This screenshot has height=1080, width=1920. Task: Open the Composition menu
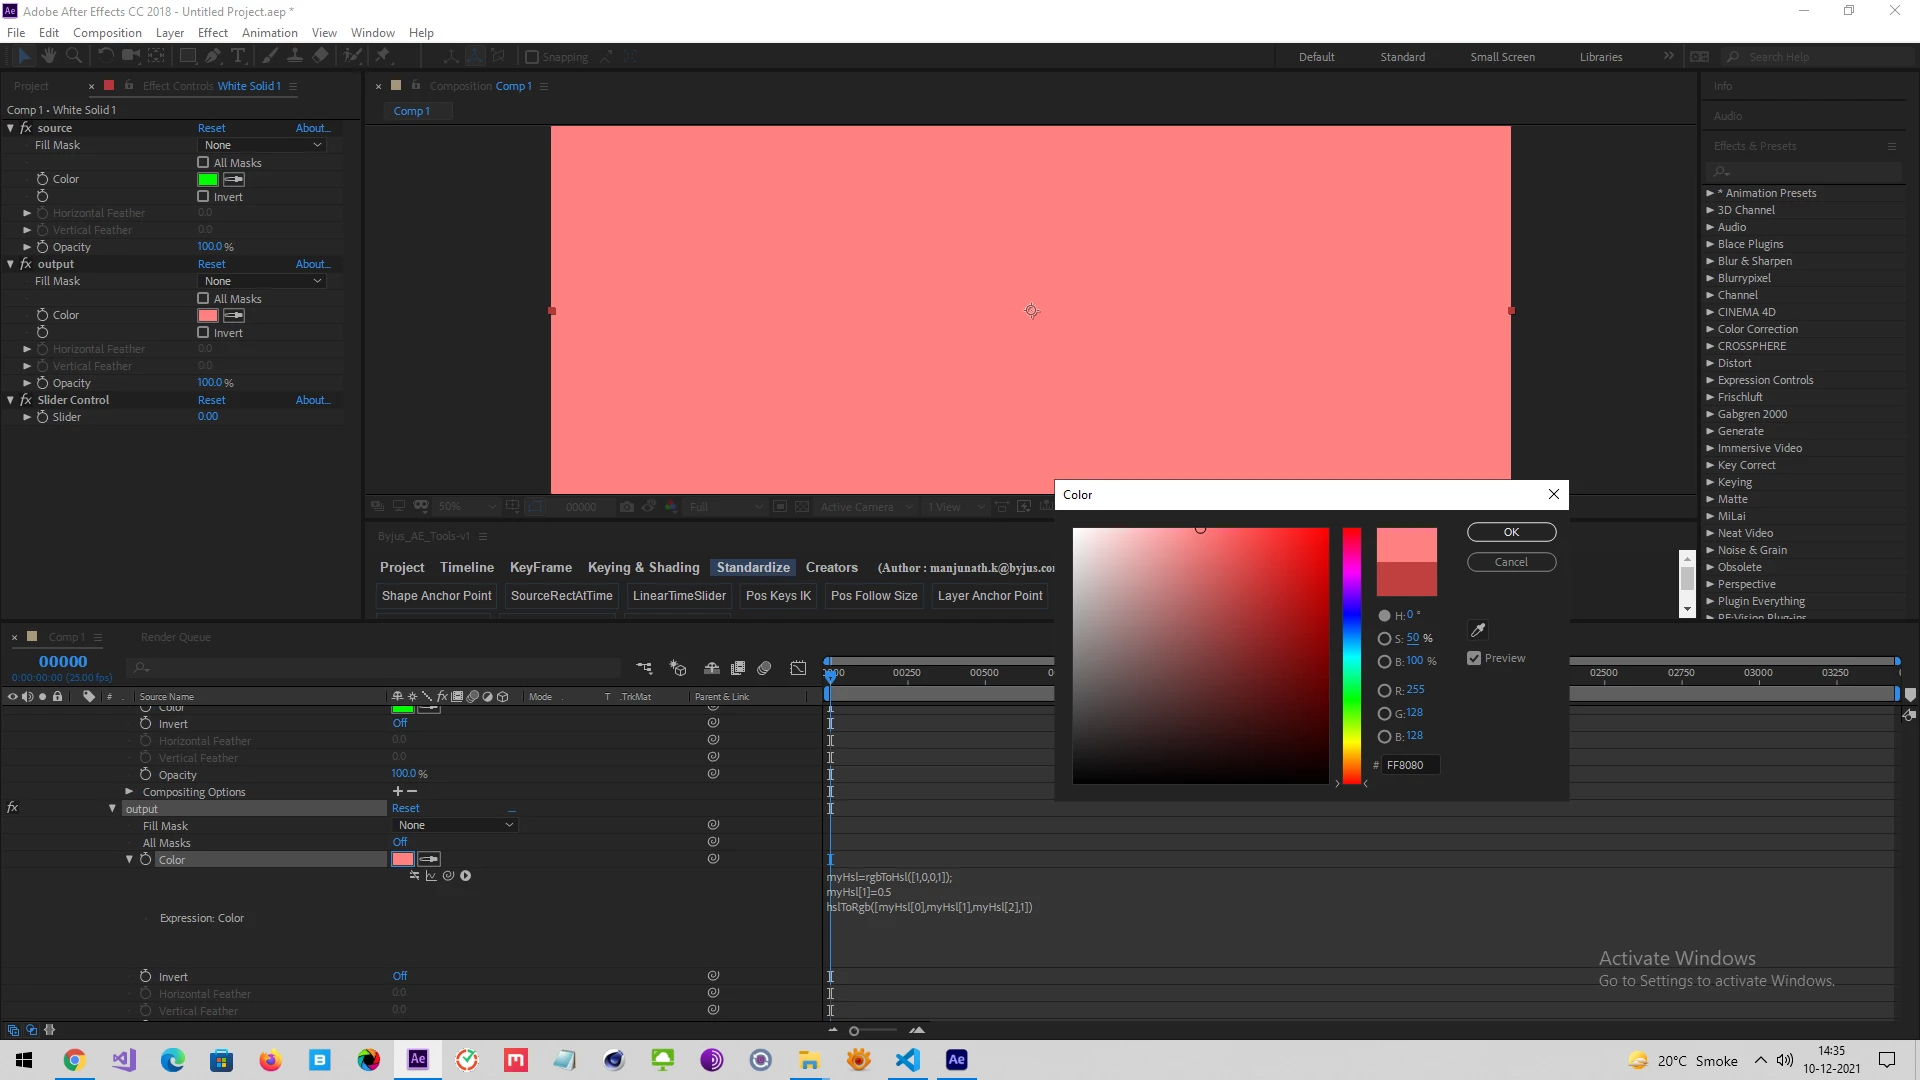[x=107, y=32]
